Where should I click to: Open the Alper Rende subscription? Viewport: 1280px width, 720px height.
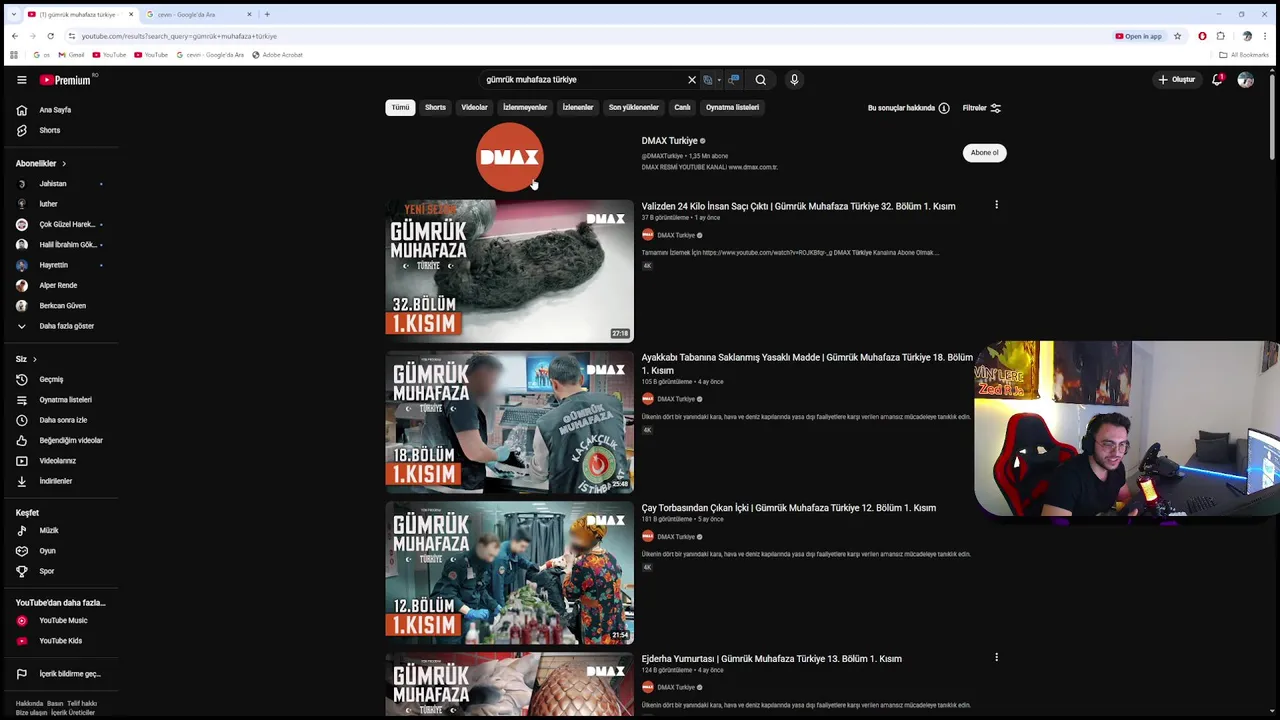coord(60,285)
